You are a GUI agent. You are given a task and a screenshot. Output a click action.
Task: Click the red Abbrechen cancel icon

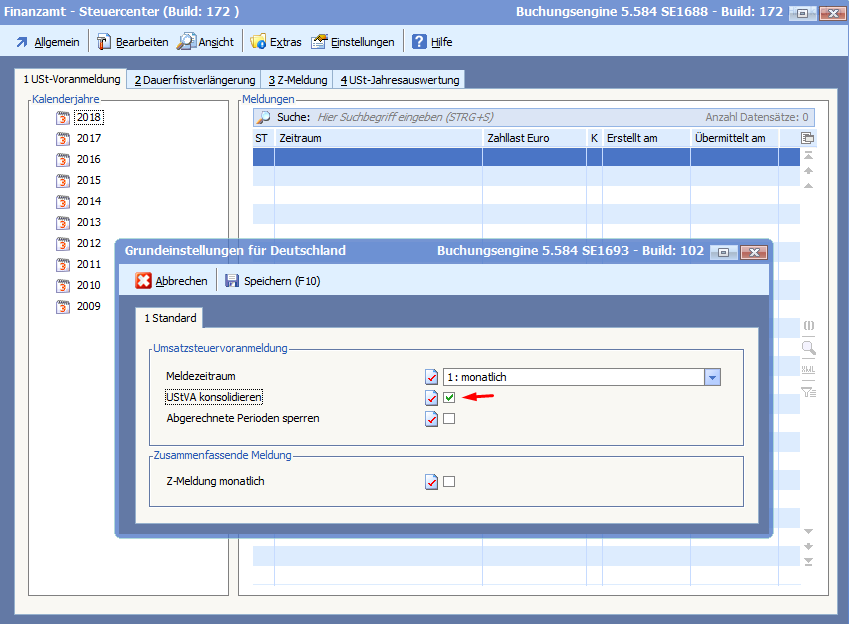point(144,282)
